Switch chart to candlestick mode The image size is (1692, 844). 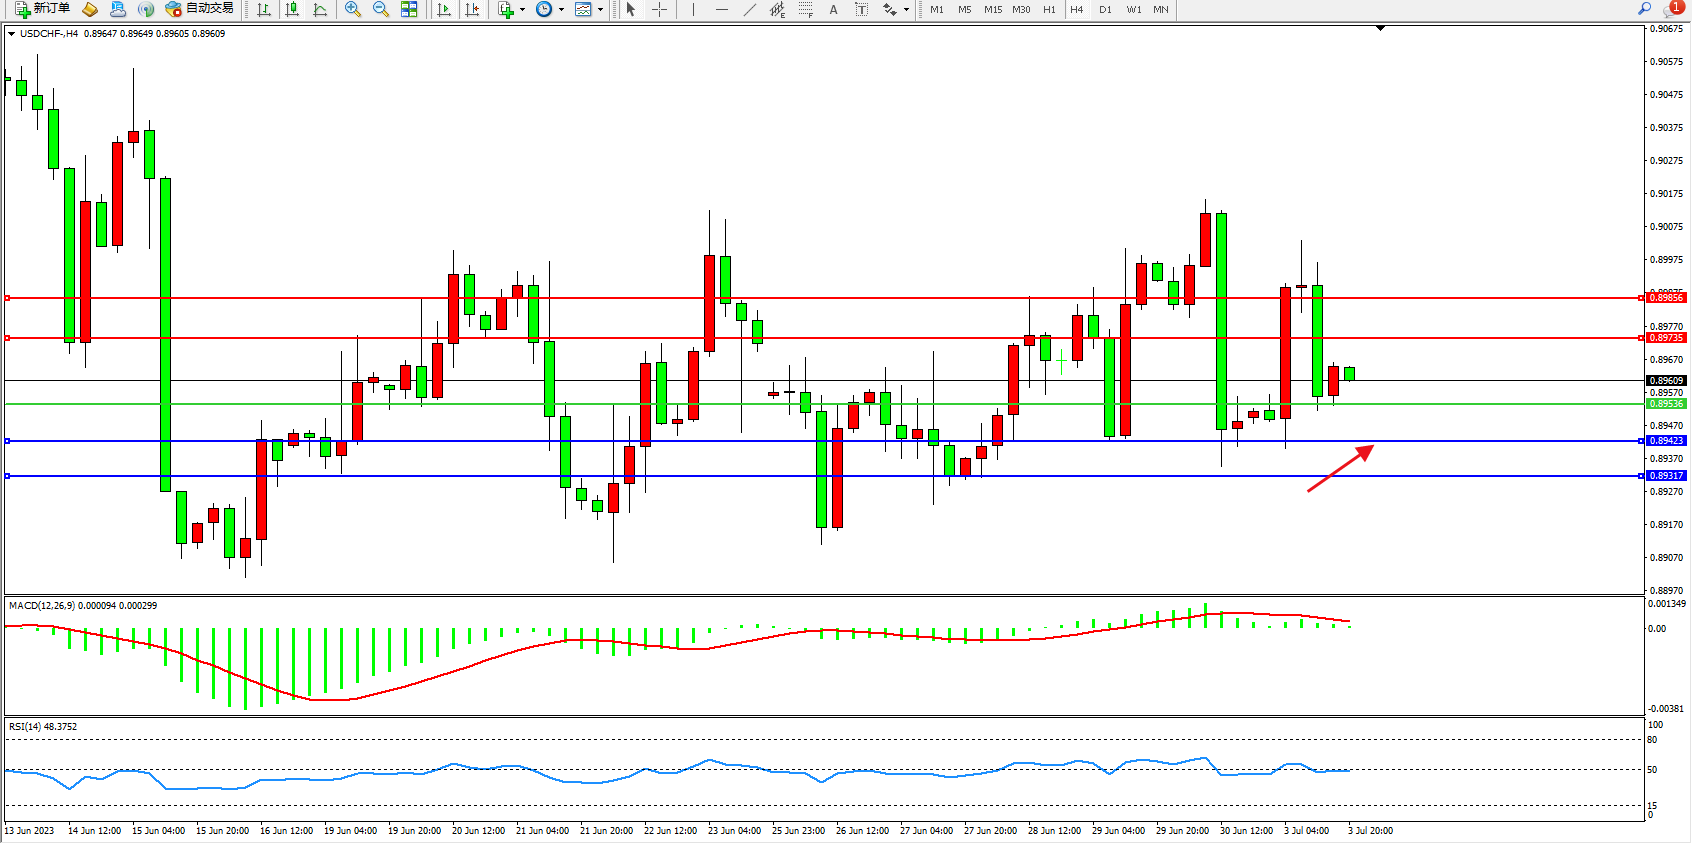tap(292, 9)
